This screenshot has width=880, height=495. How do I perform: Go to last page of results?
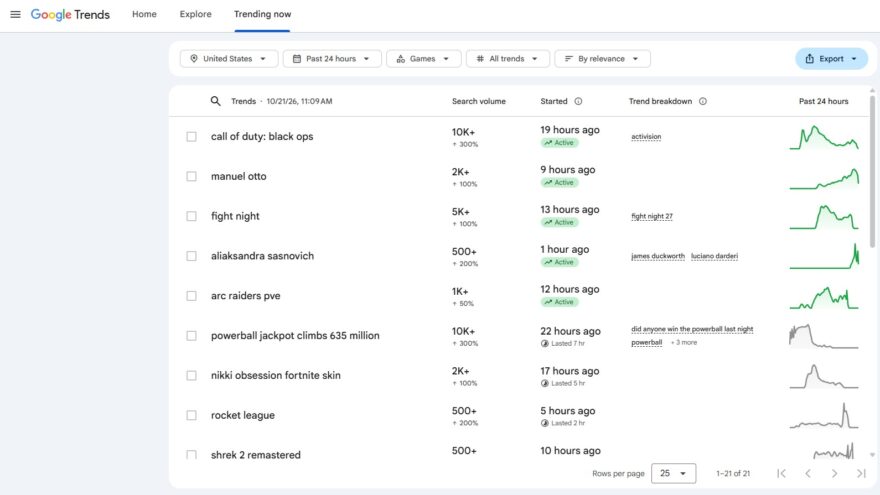pyautogui.click(x=861, y=473)
